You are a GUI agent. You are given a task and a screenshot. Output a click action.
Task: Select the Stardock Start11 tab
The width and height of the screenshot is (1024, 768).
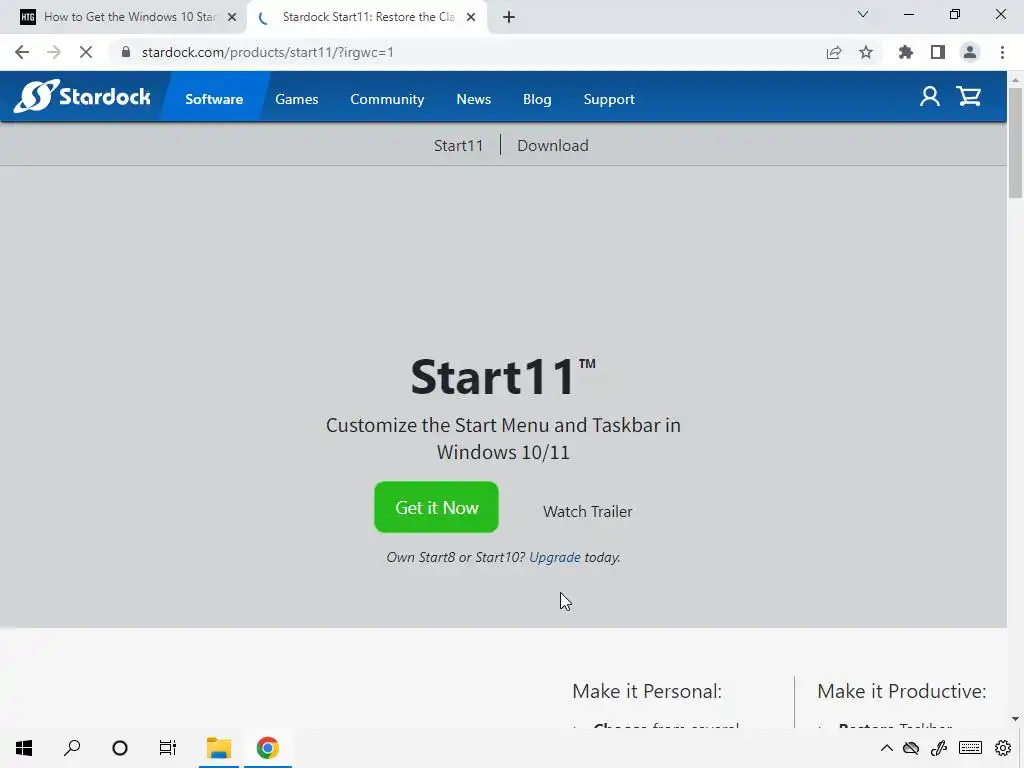click(367, 17)
